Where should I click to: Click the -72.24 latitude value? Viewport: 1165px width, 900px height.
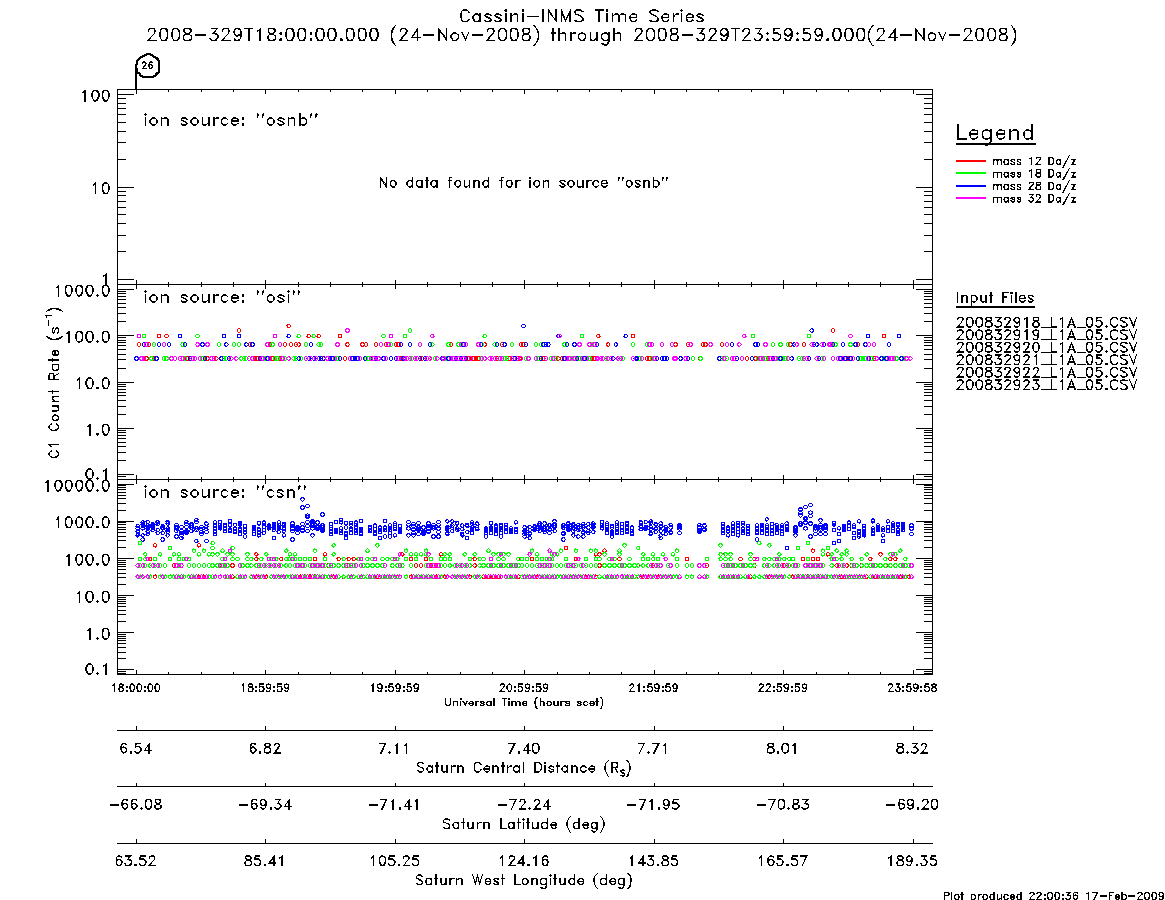click(524, 805)
